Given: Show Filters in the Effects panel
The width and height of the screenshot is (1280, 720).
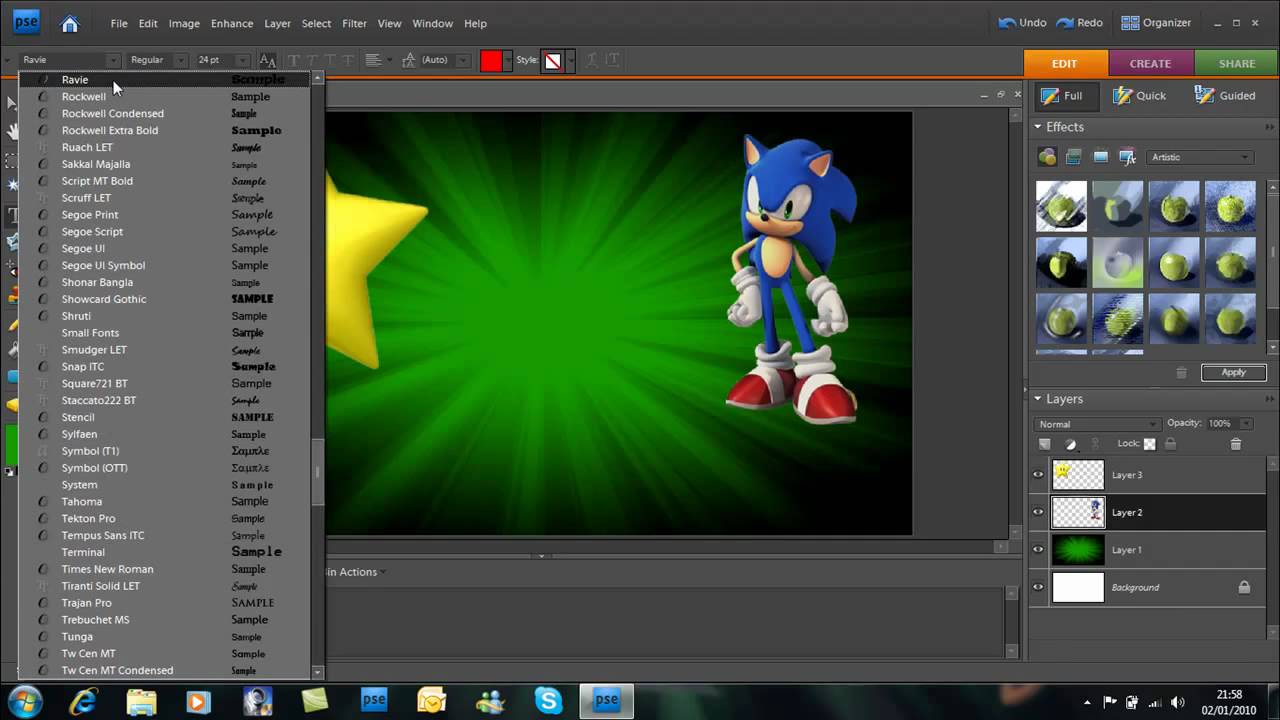Looking at the screenshot, I should point(1047,157).
